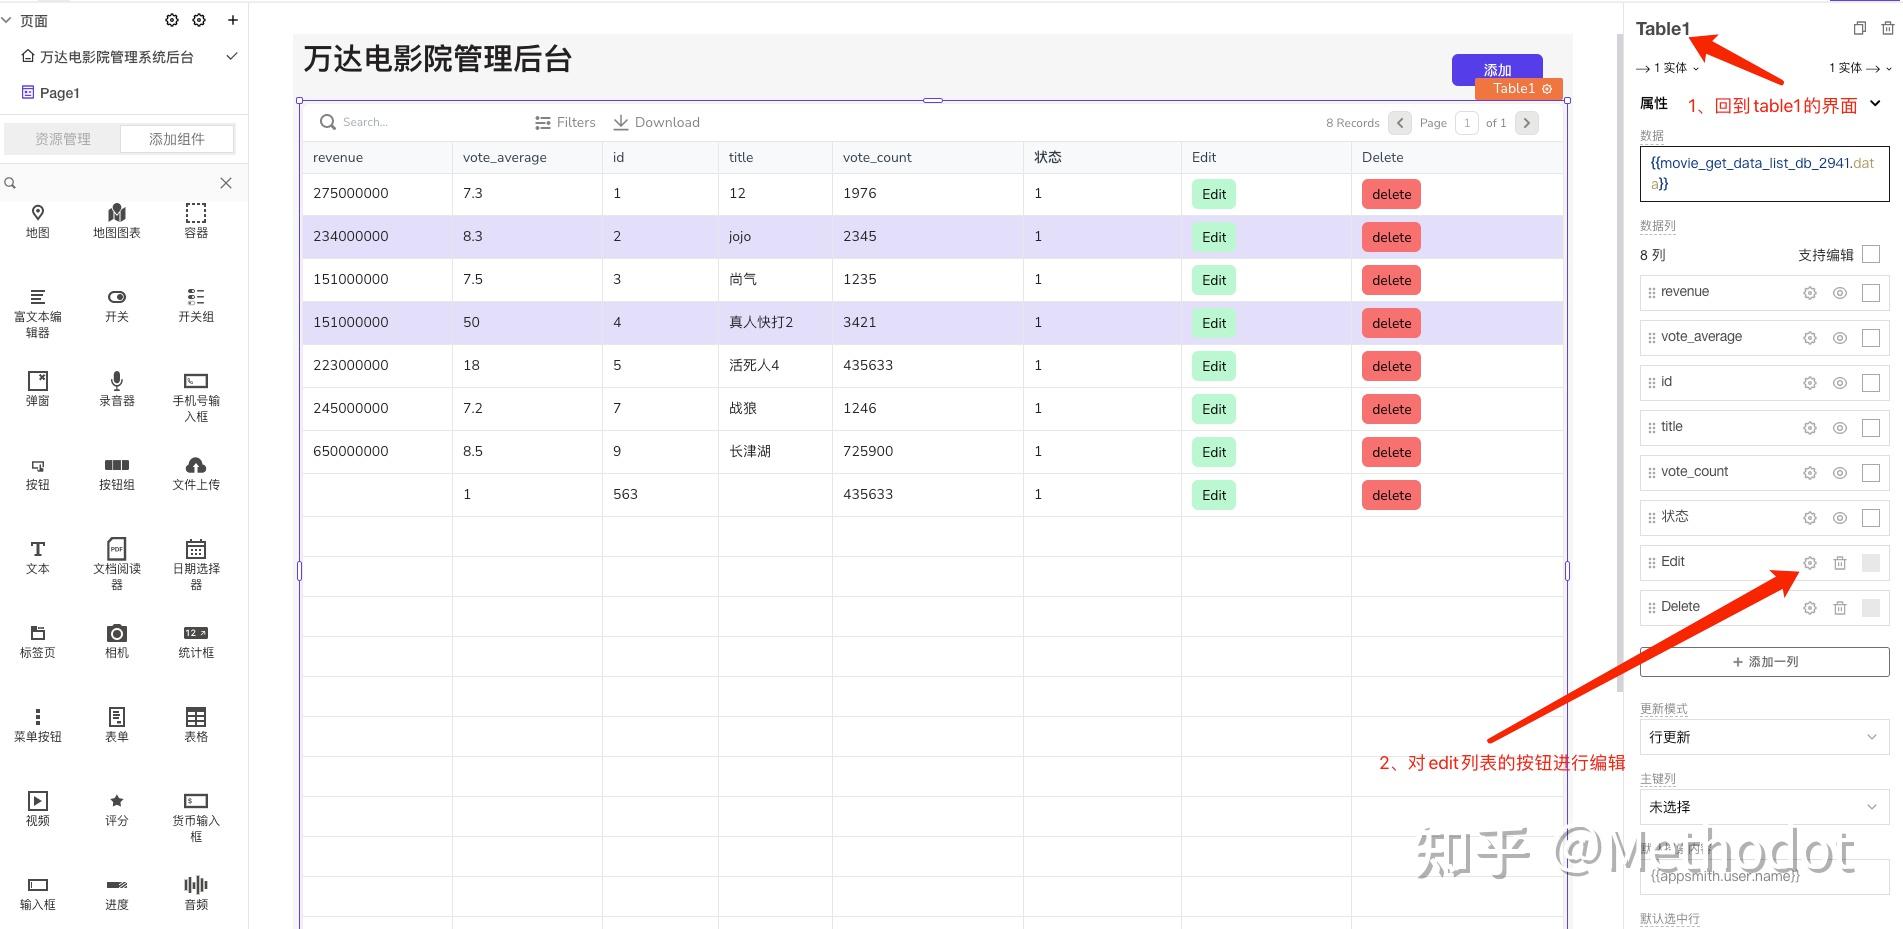Add the Map Chart (地图图表) widget
1903x929 pixels.
[117, 221]
